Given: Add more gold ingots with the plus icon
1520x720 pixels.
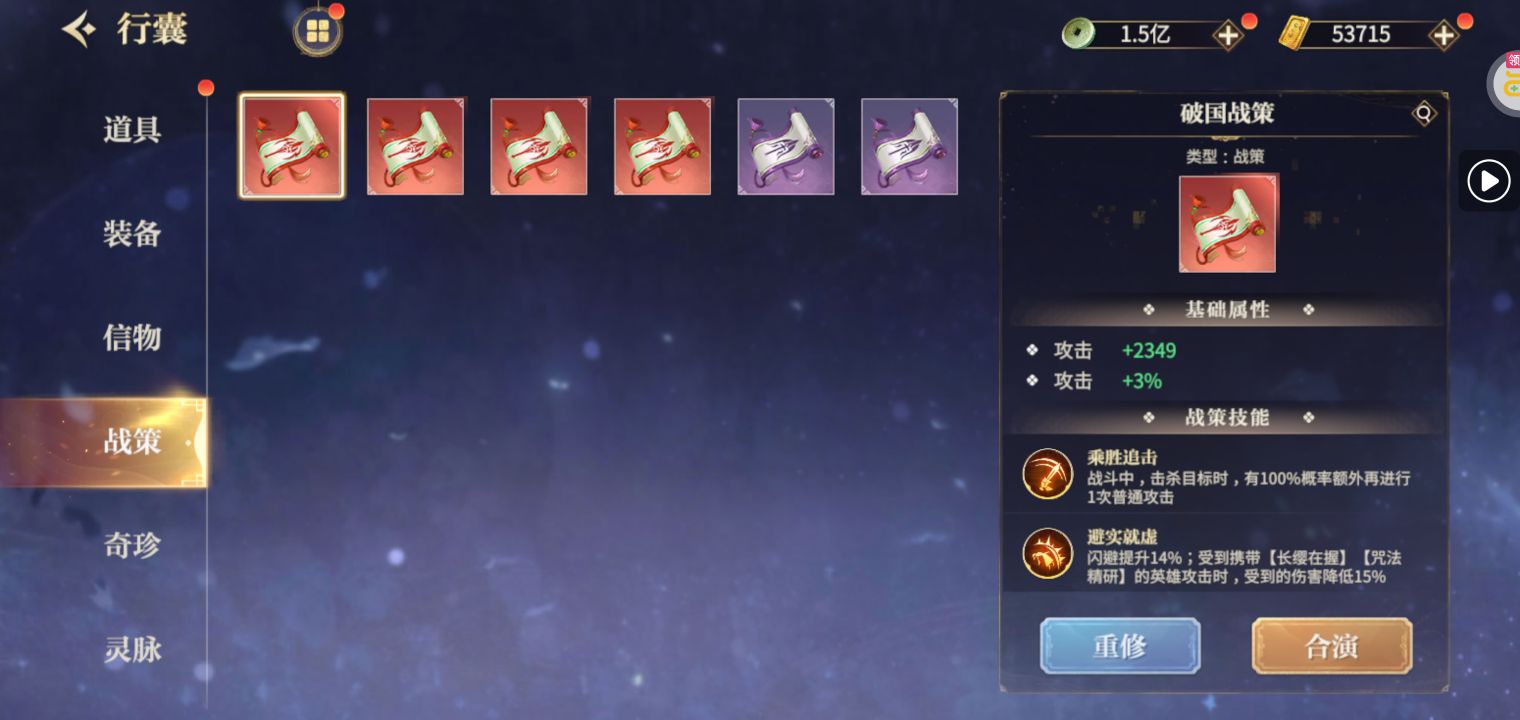Looking at the screenshot, I should [x=1443, y=35].
